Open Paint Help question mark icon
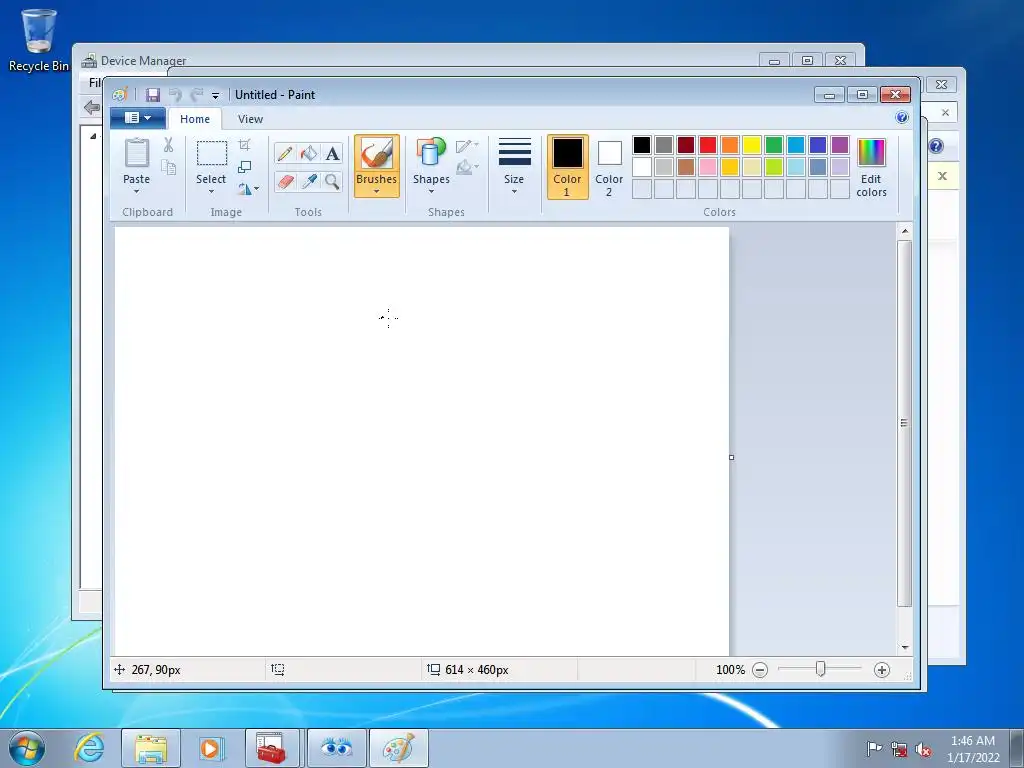 (902, 118)
